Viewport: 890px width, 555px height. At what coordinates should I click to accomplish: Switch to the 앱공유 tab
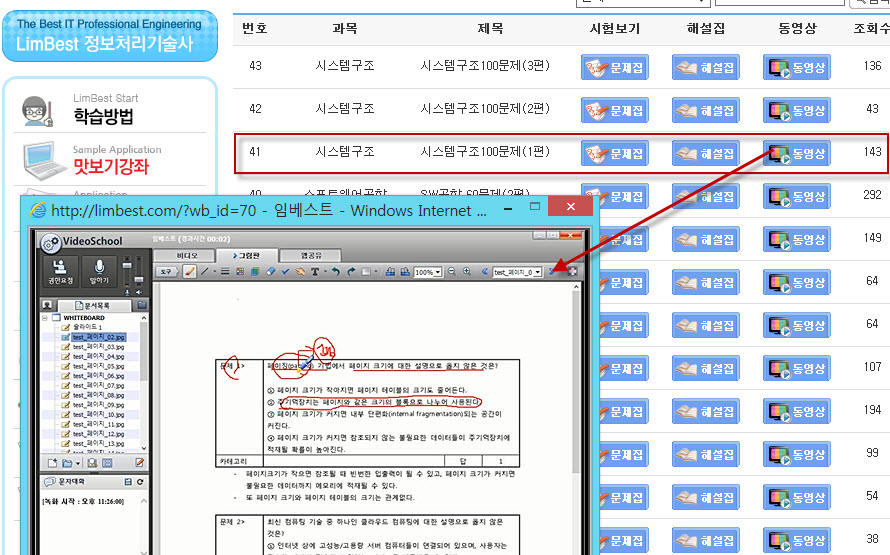click(311, 255)
